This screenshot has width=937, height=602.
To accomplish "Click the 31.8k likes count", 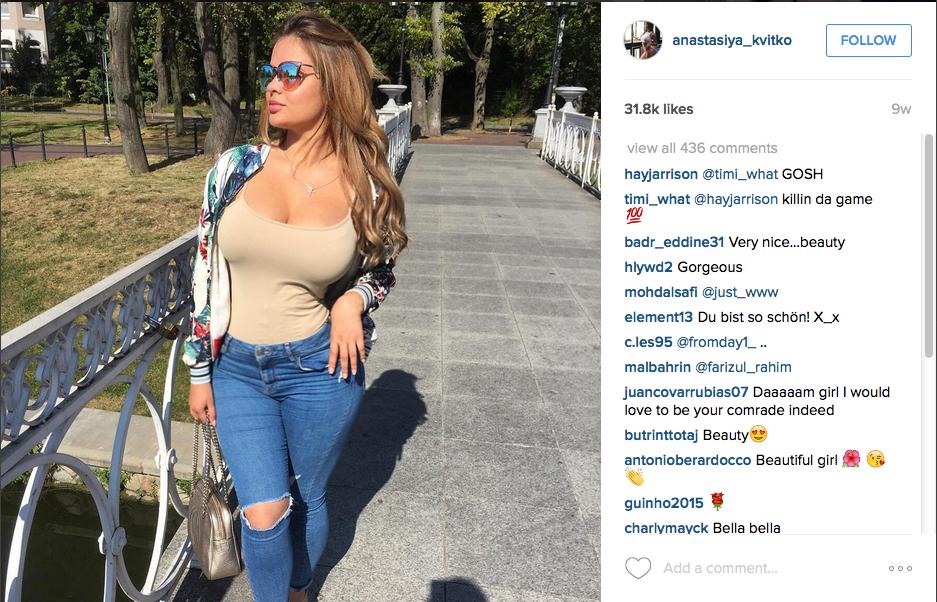I will (x=659, y=109).
